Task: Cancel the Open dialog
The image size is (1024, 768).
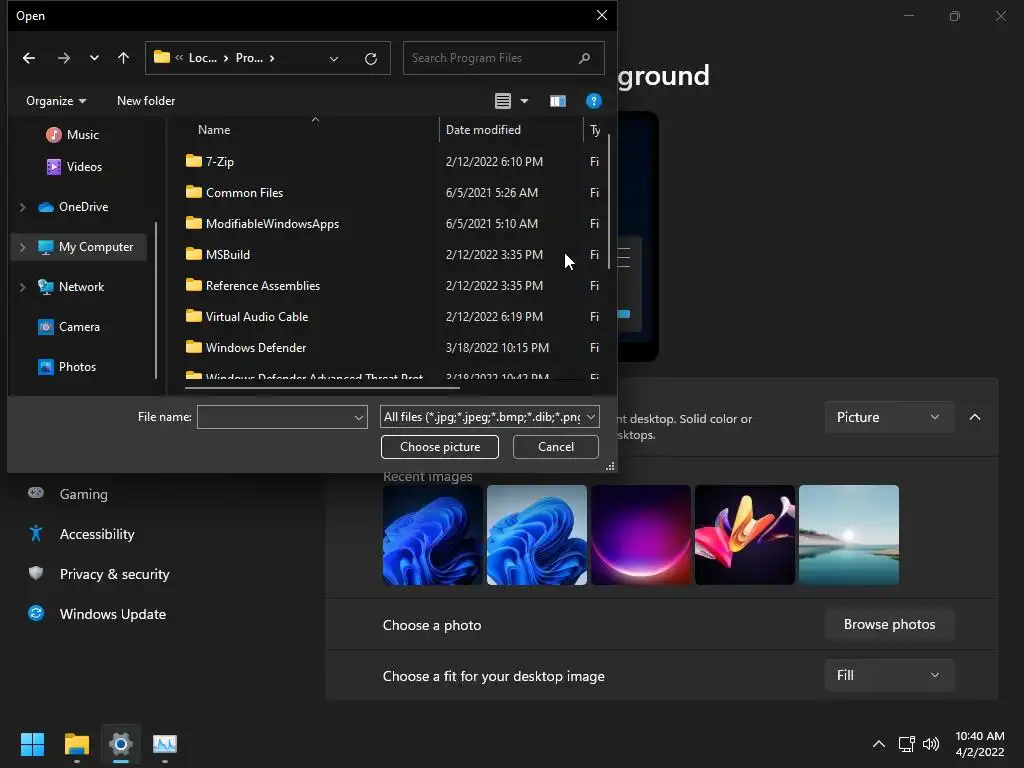Action: [556, 447]
